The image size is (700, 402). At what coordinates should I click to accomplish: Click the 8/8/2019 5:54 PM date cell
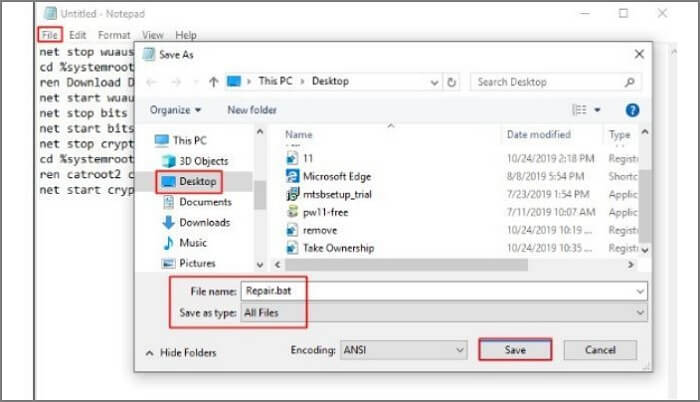[x=545, y=176]
